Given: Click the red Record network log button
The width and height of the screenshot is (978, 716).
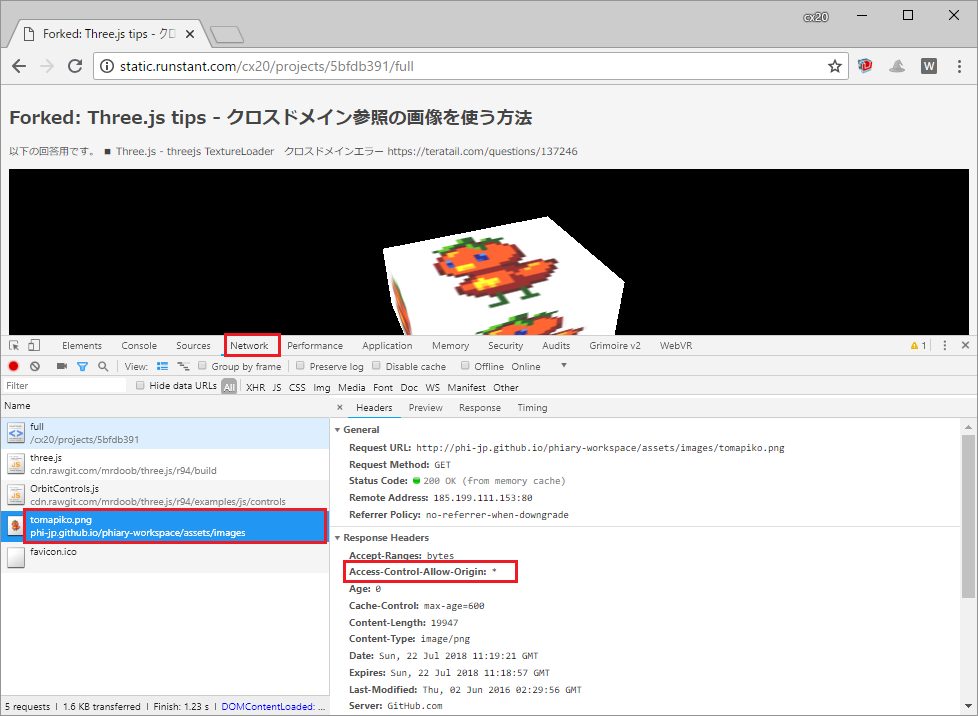Looking at the screenshot, I should 12,366.
